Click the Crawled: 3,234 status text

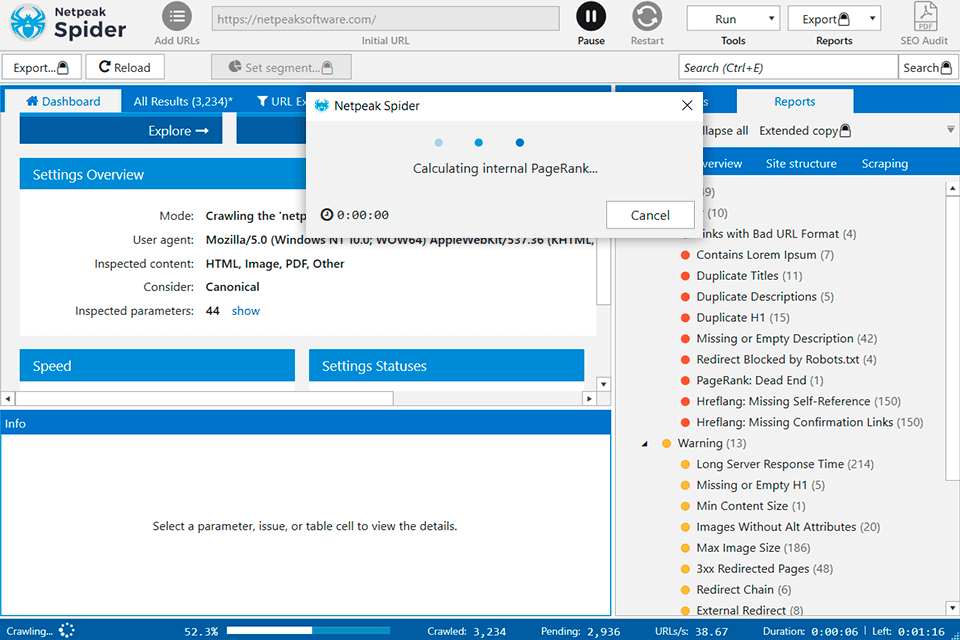(467, 631)
